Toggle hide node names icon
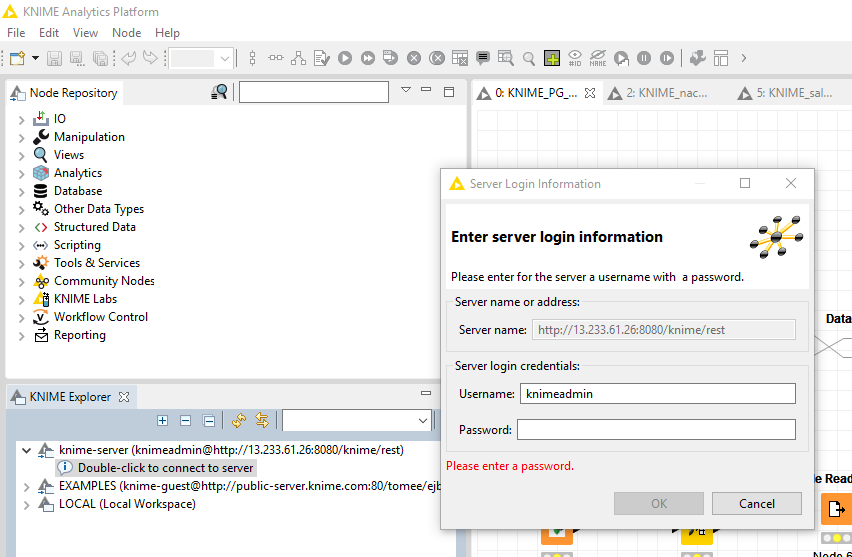 point(598,59)
